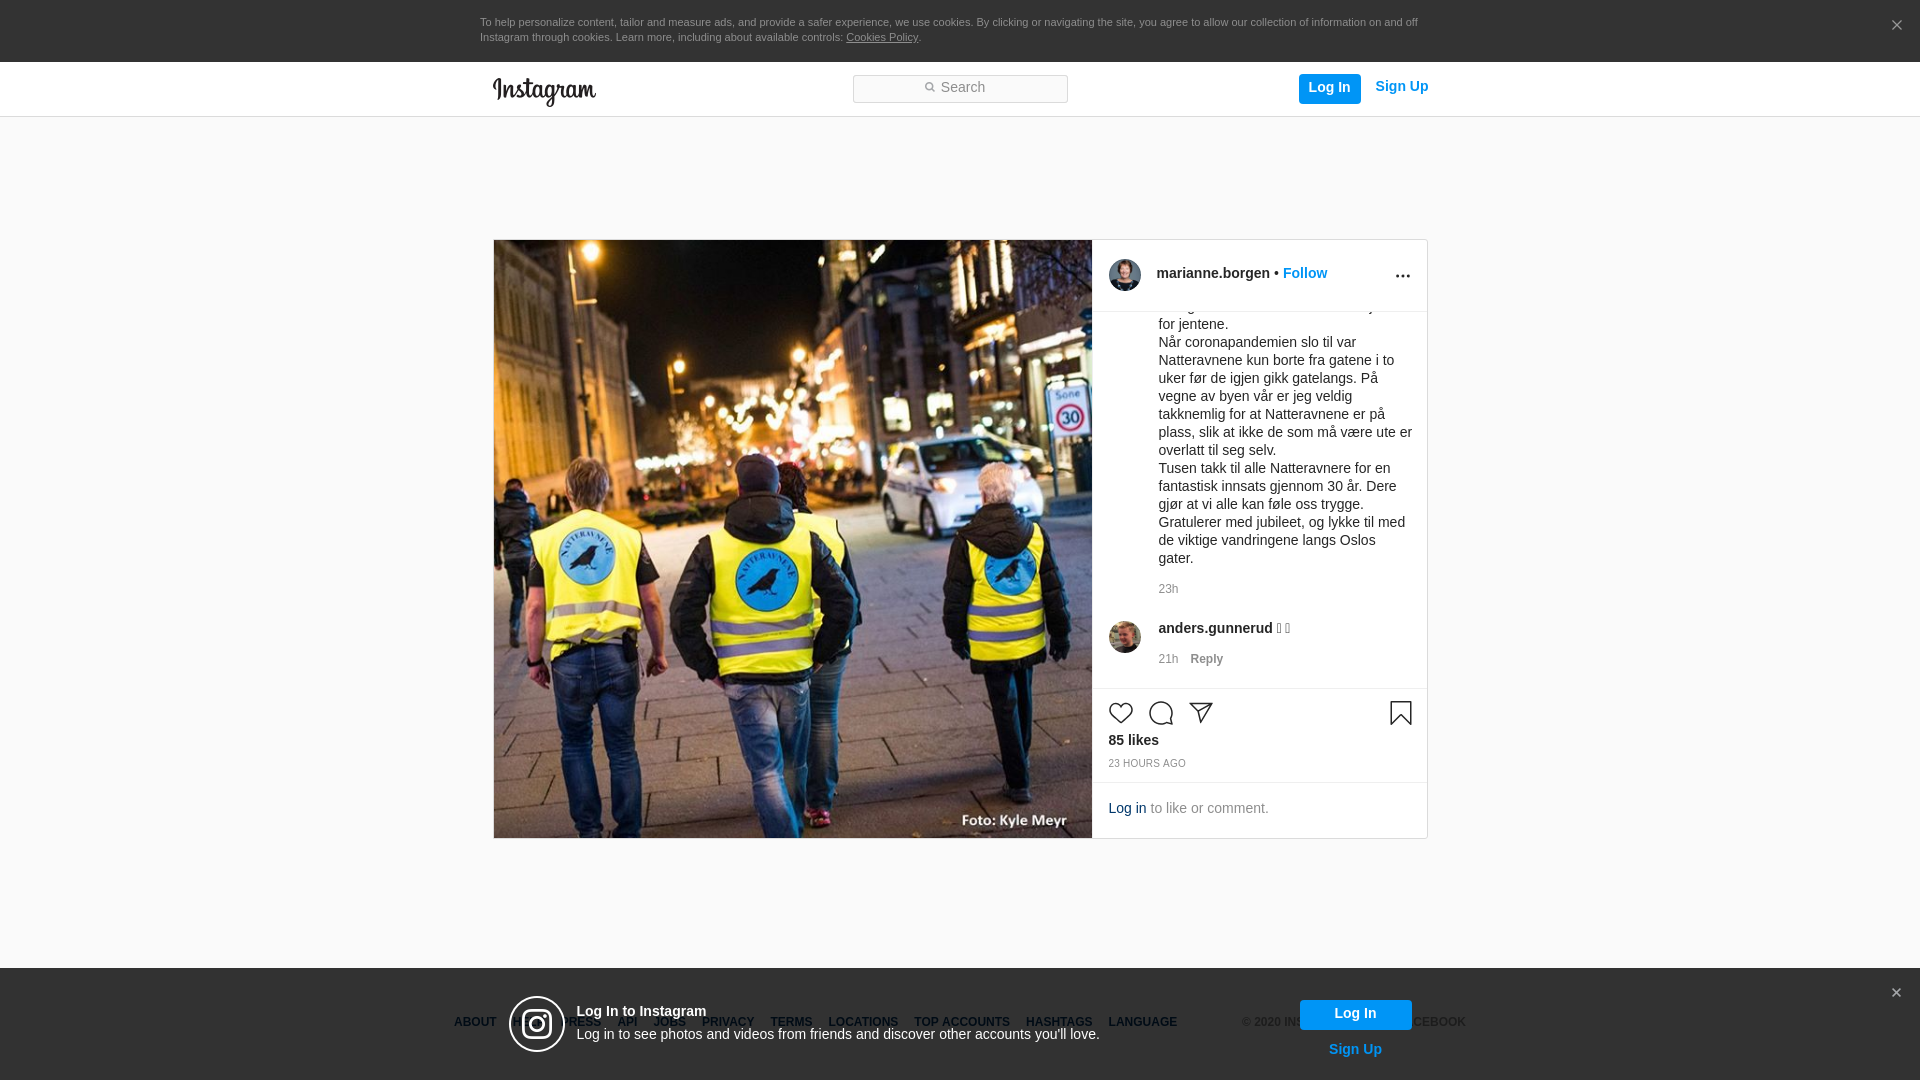1920x1080 pixels.
Task: Click the header Log In button
Action: pos(1329,88)
